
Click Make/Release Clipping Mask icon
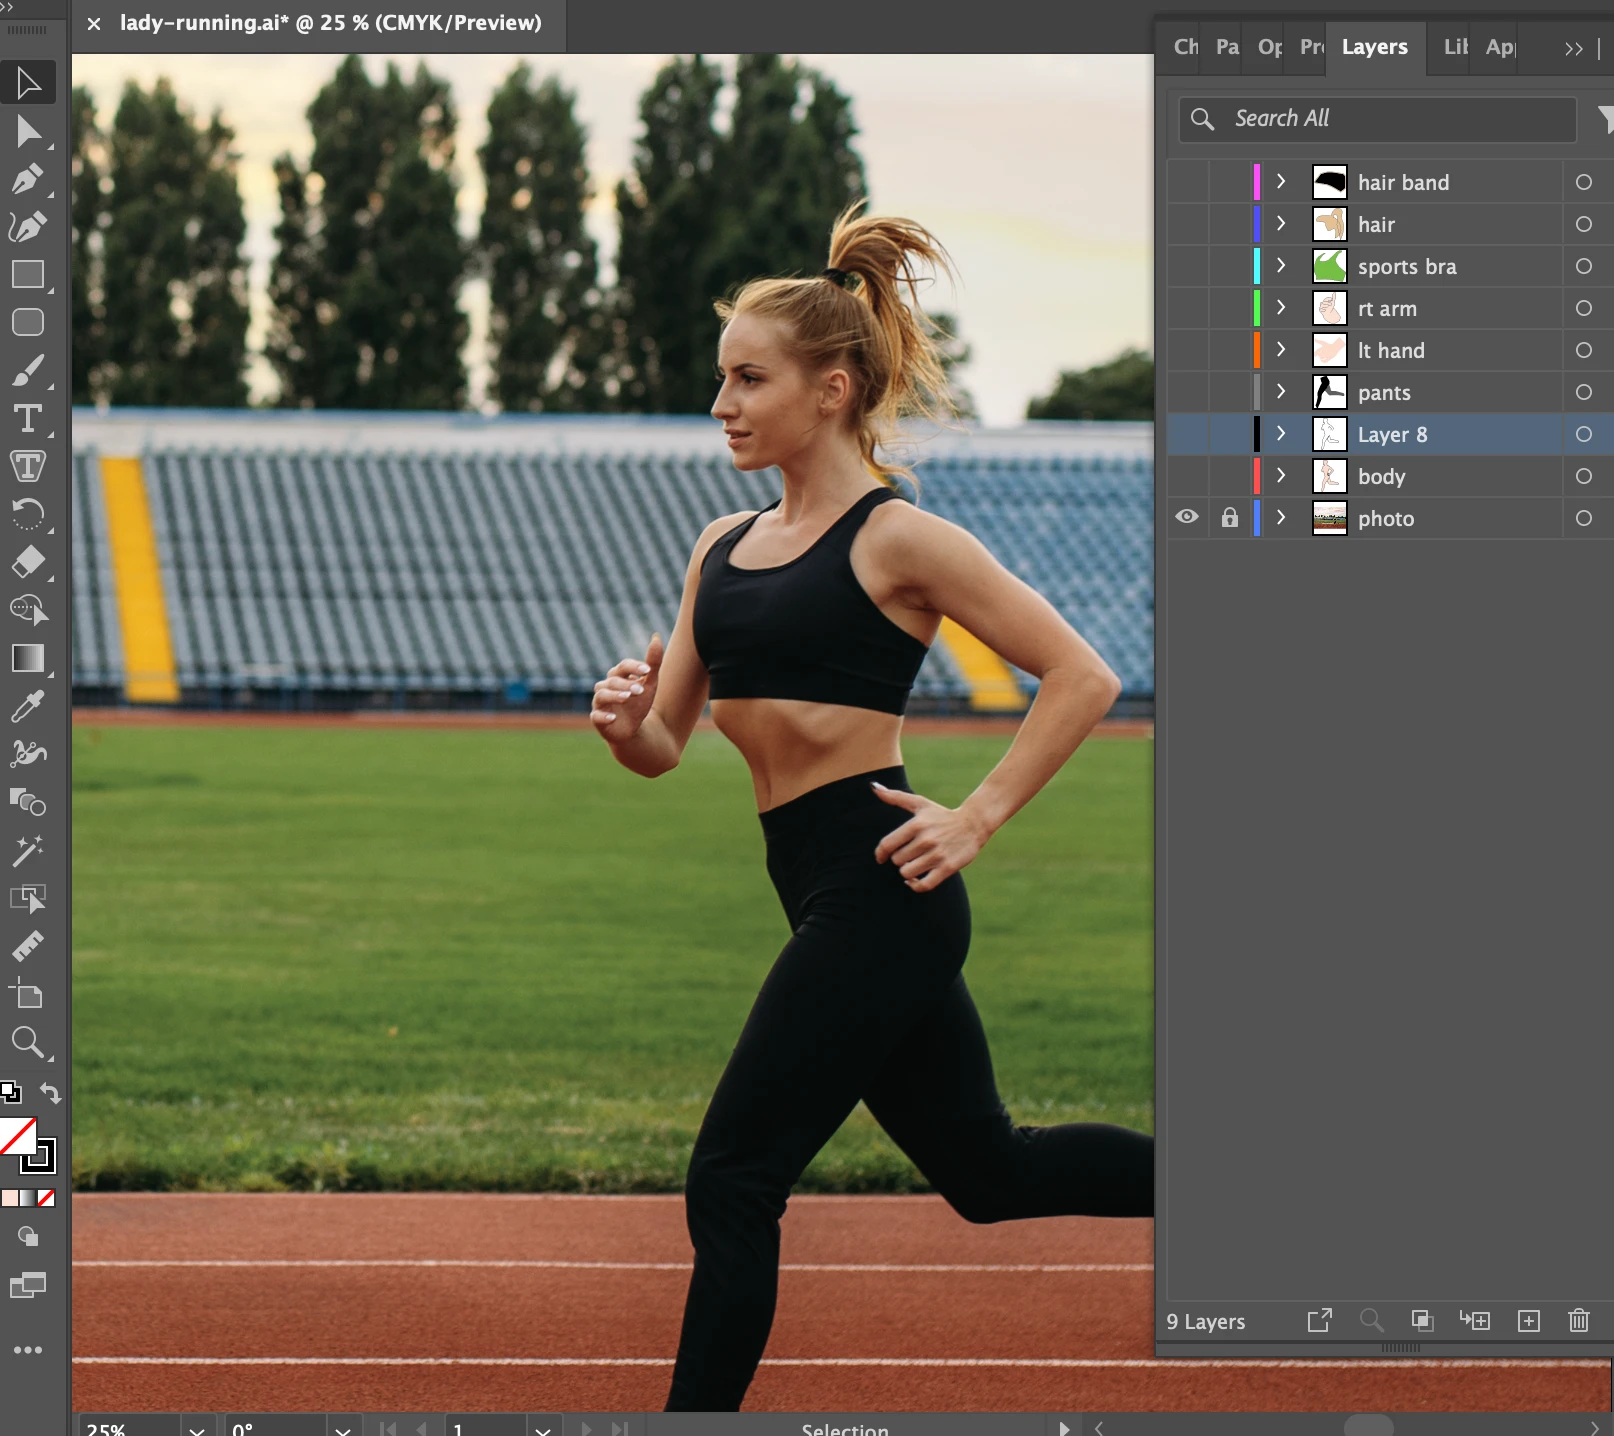1422,1321
